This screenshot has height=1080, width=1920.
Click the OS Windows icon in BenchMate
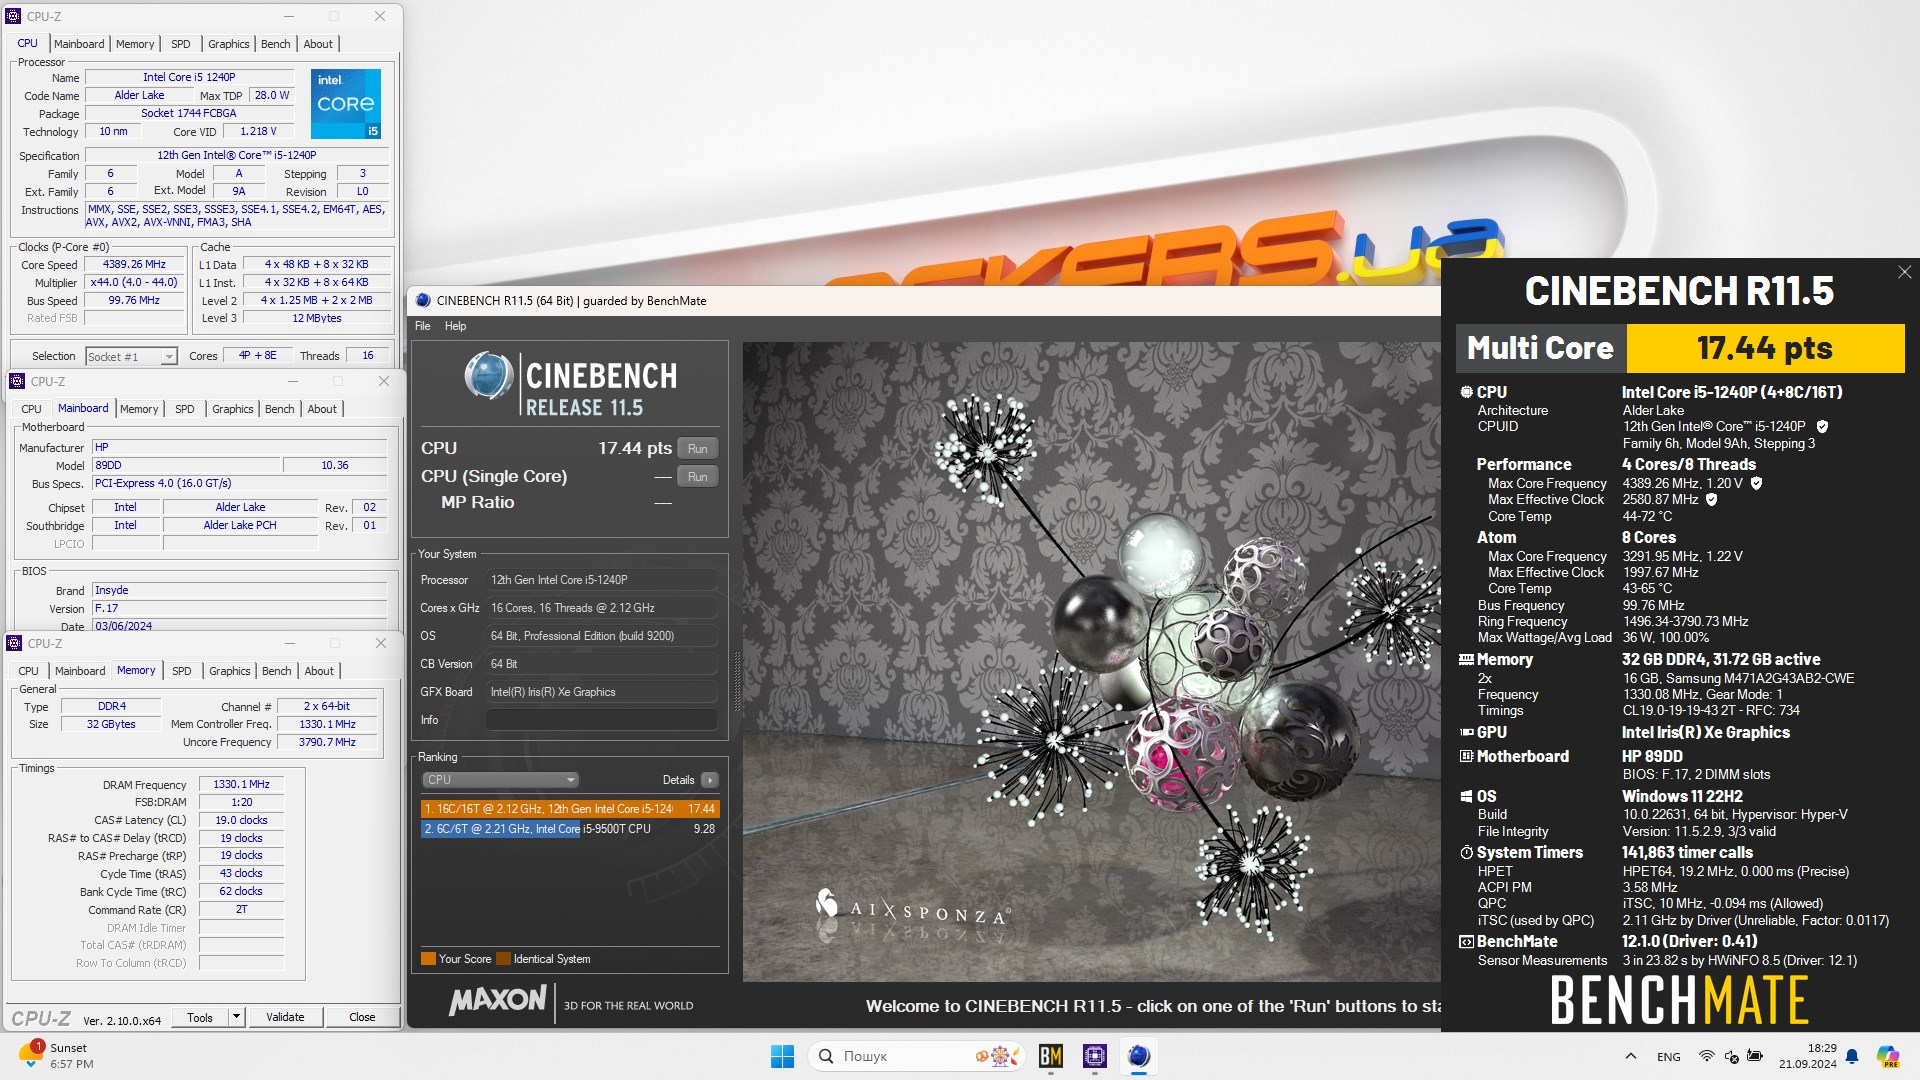pyautogui.click(x=1466, y=796)
